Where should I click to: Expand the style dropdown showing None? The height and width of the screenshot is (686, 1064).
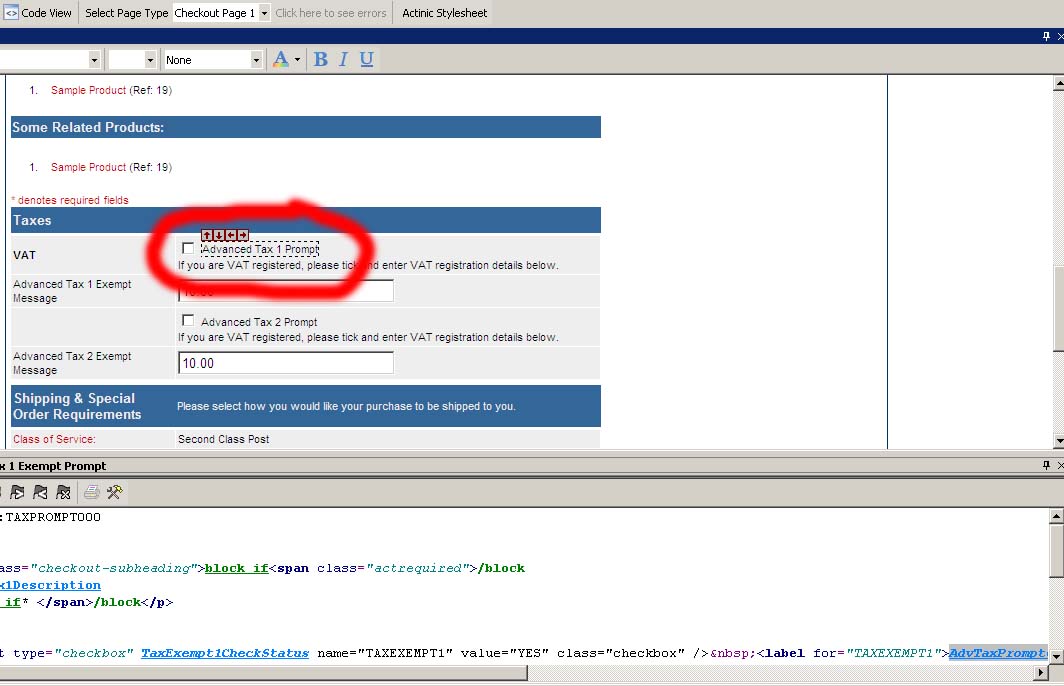[x=254, y=60]
